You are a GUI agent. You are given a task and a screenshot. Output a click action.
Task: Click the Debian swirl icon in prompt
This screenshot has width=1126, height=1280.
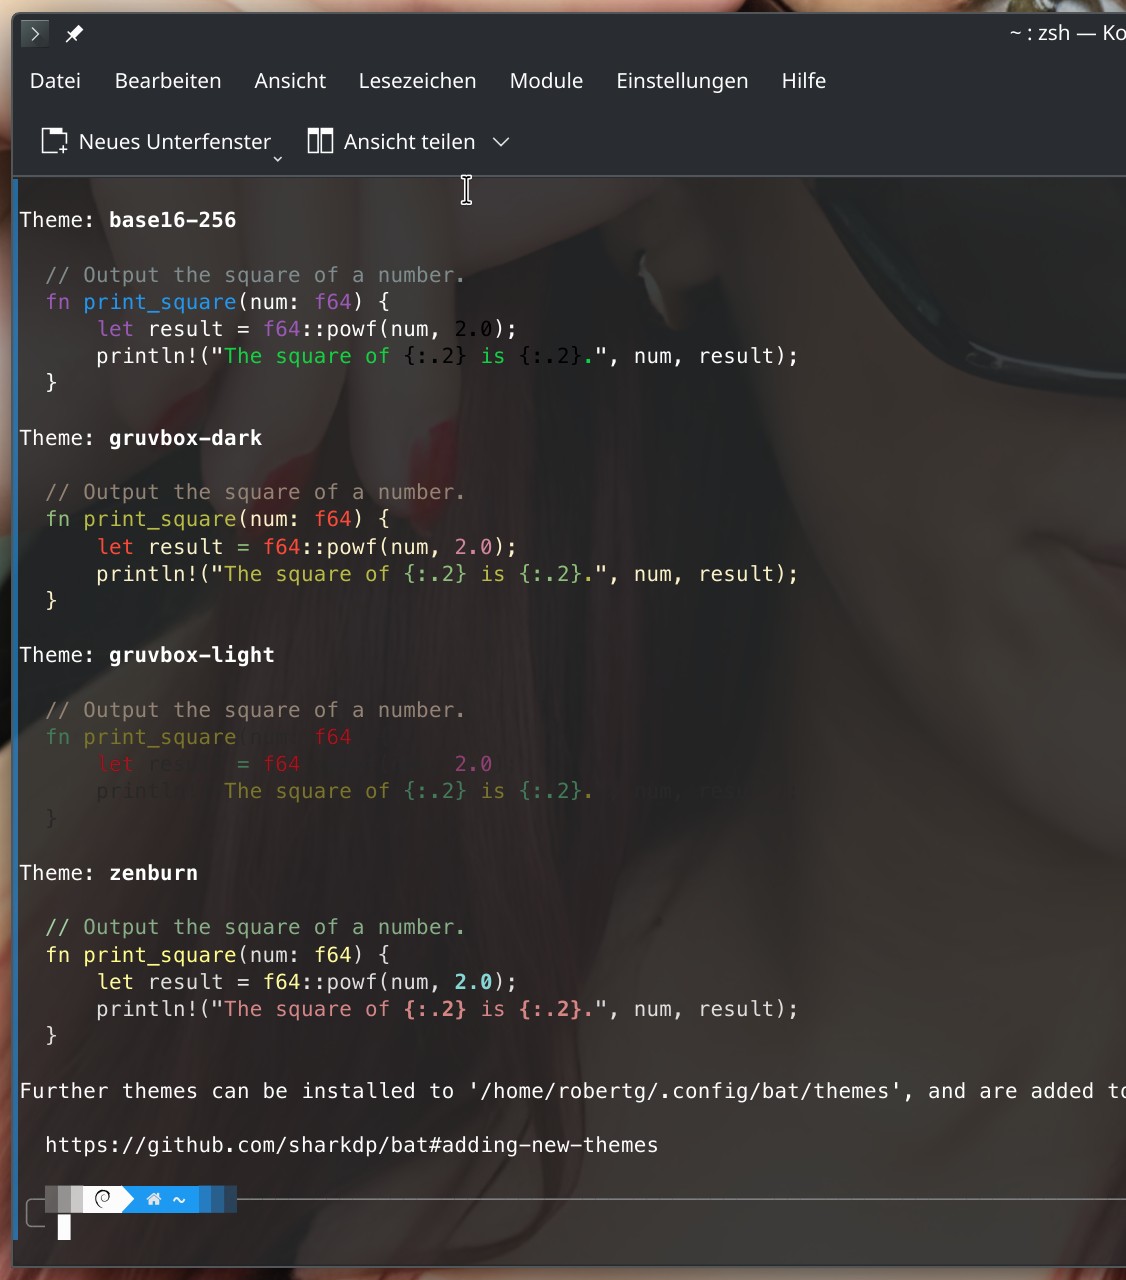[x=102, y=1199]
